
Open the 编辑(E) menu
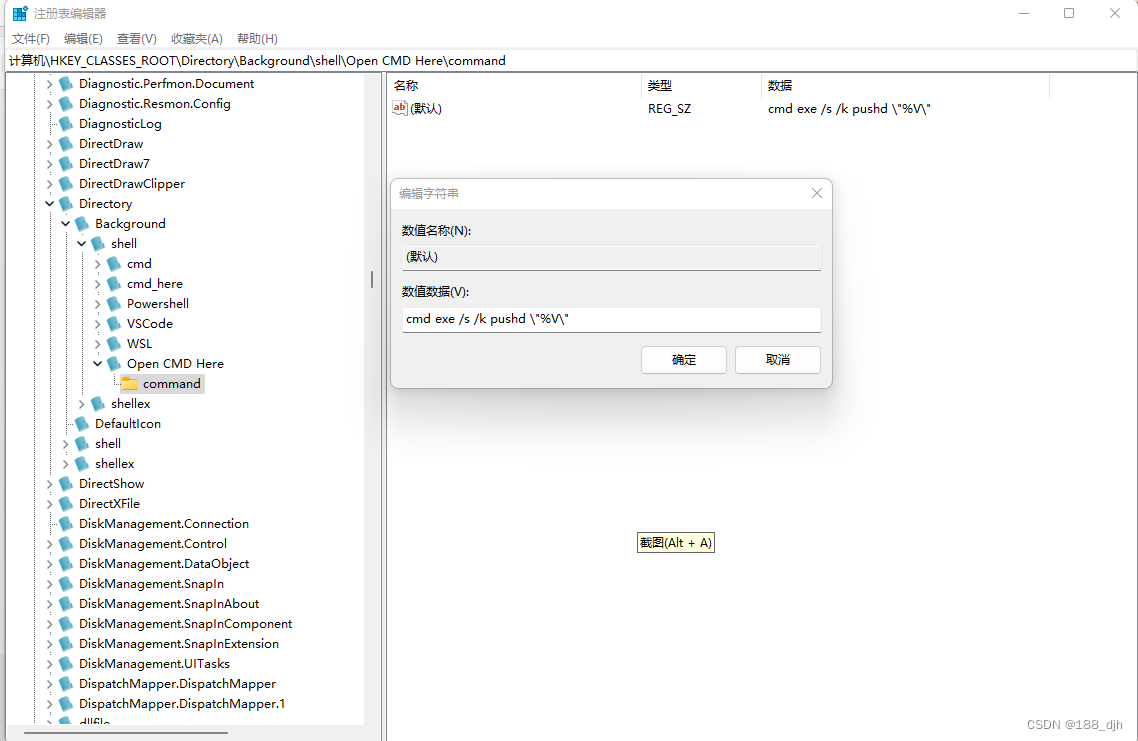83,38
